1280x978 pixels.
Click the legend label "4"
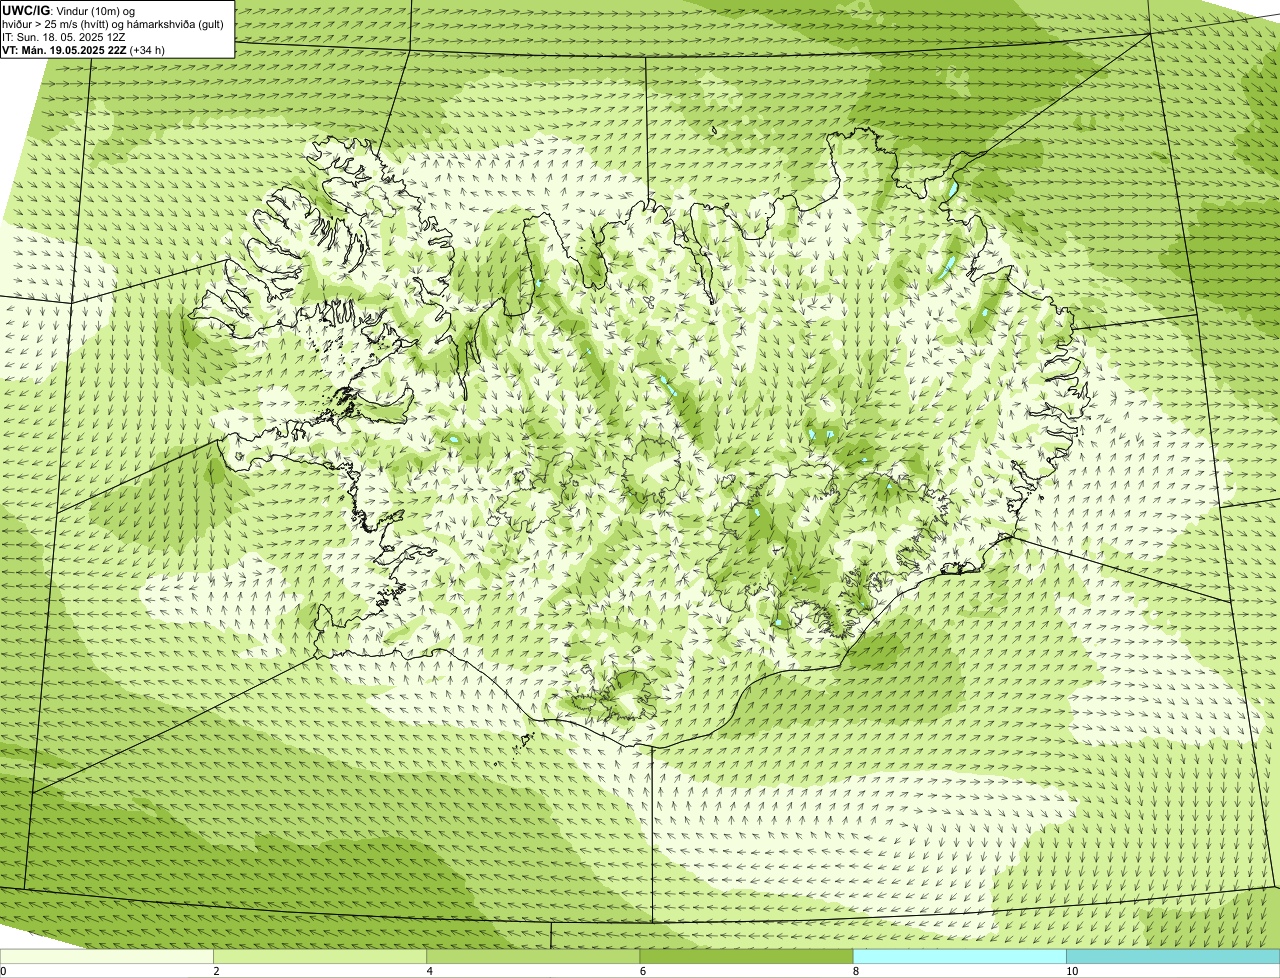click(429, 971)
